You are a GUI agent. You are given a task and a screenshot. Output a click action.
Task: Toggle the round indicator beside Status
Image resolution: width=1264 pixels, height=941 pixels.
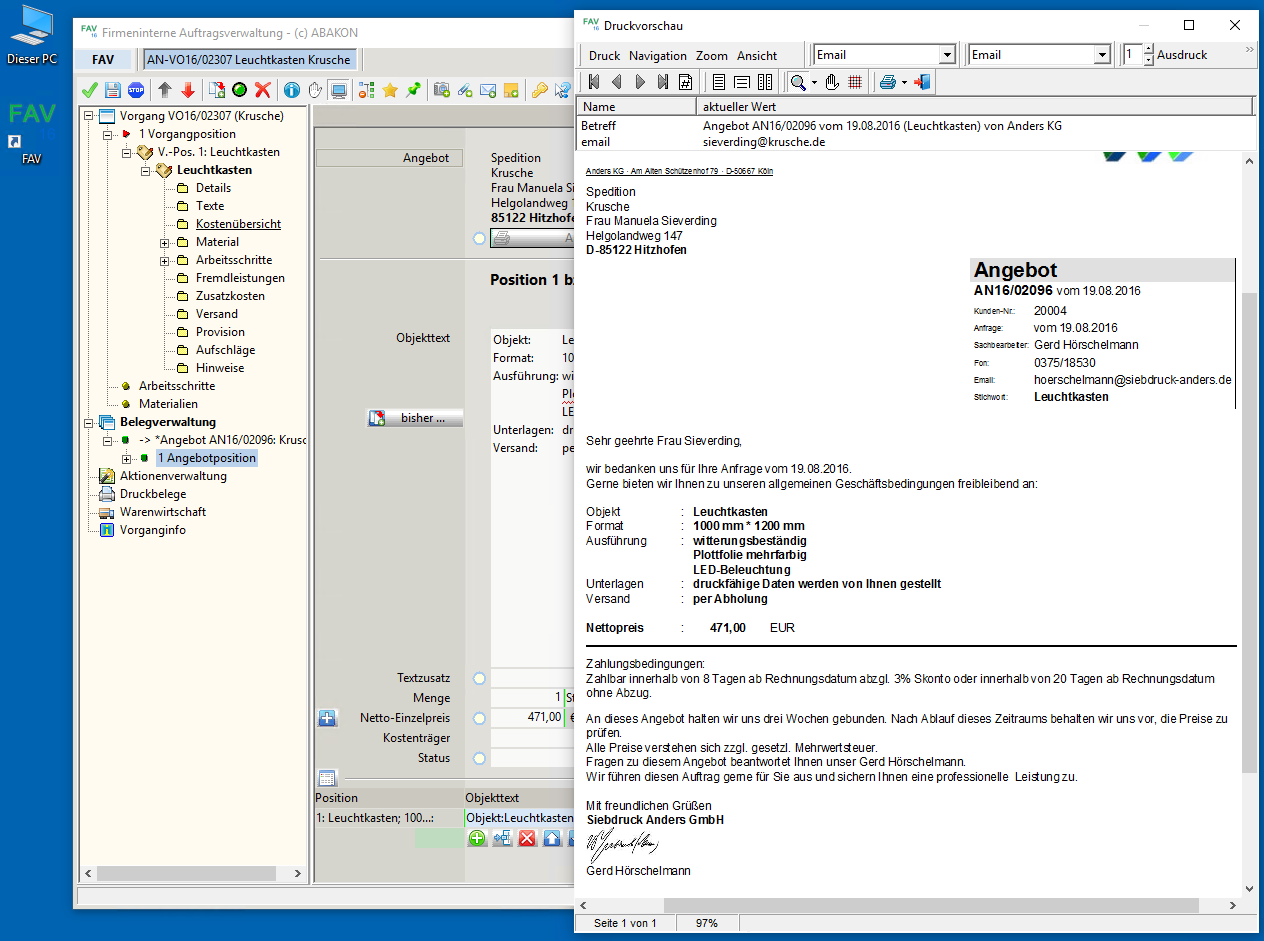pos(479,758)
